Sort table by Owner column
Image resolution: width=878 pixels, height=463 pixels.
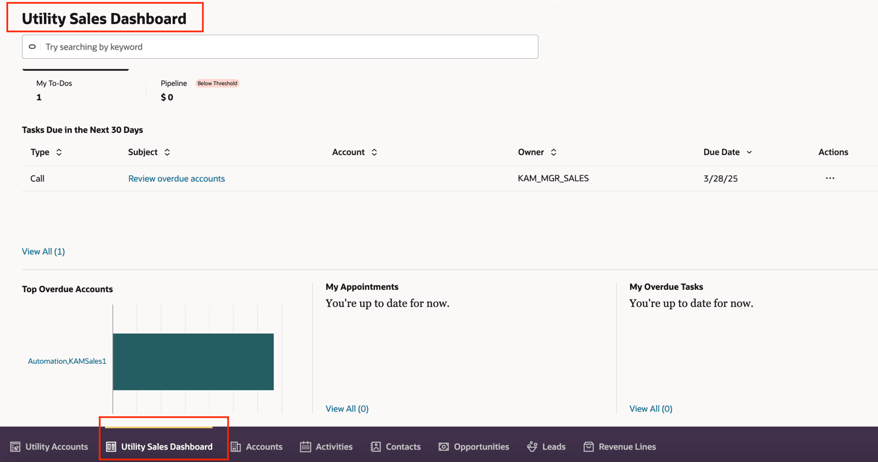pyautogui.click(x=553, y=152)
